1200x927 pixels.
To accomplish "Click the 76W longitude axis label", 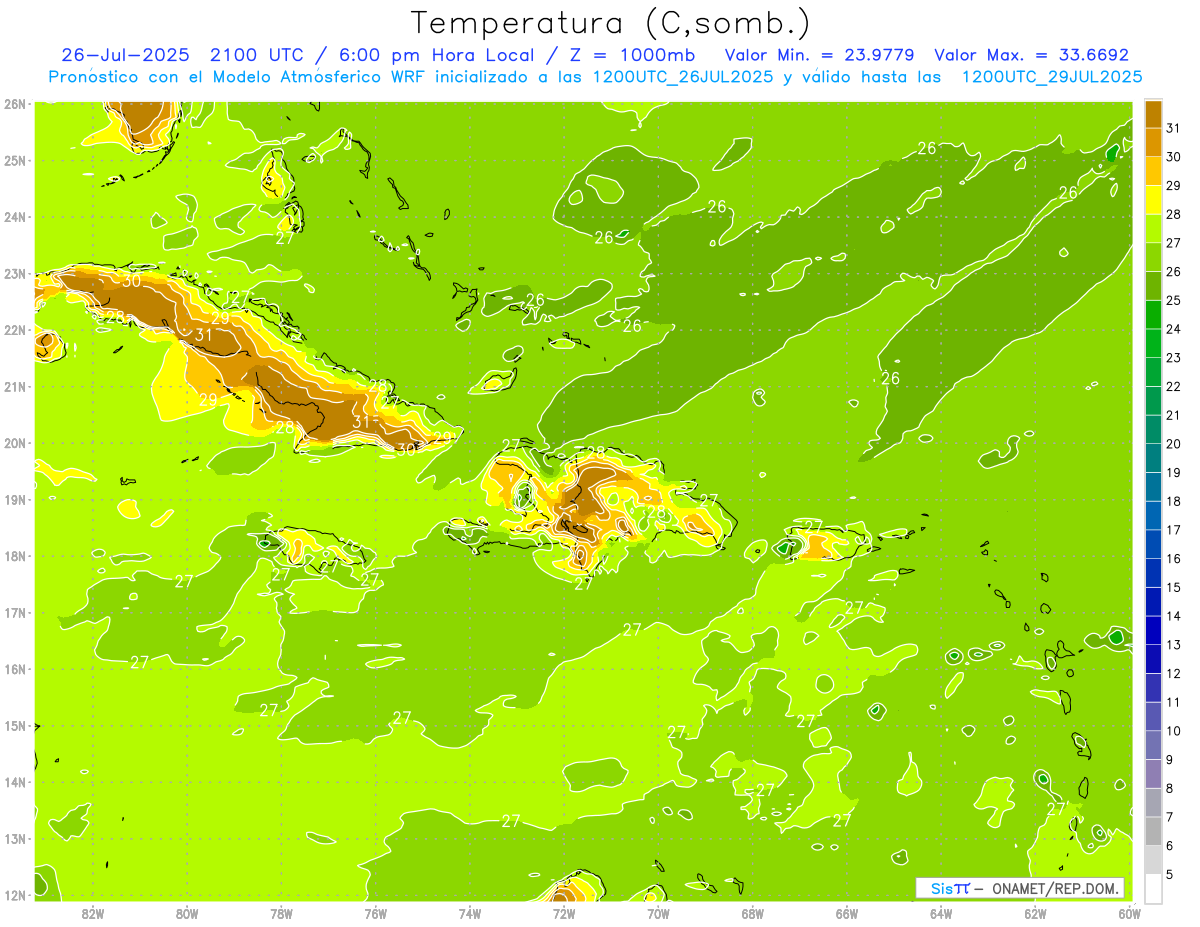I will click(x=375, y=913).
